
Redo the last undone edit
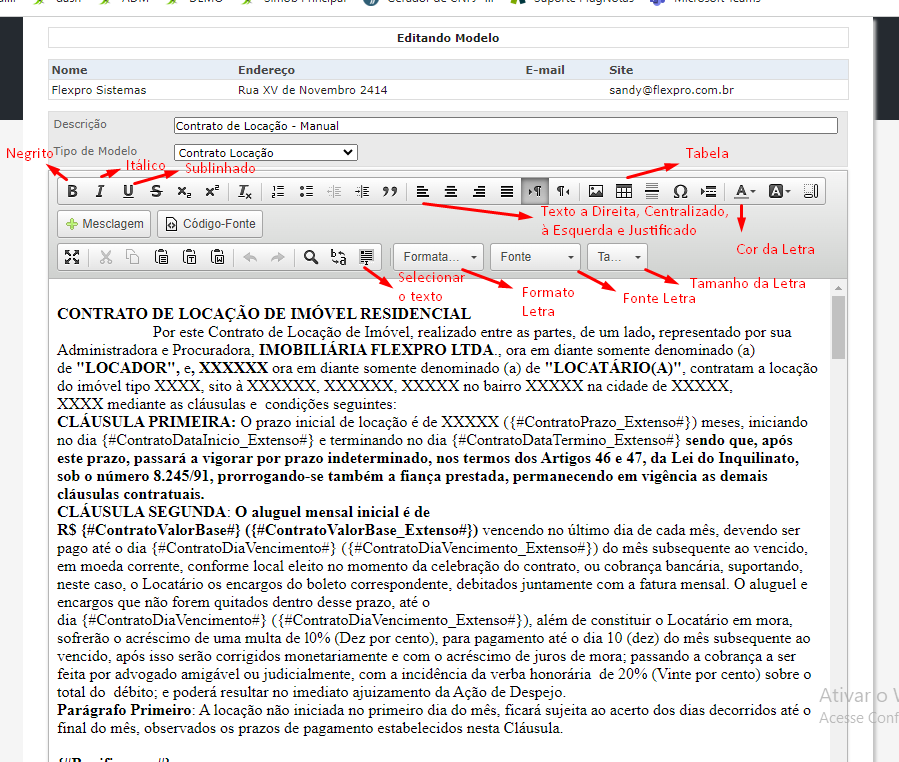click(x=278, y=257)
